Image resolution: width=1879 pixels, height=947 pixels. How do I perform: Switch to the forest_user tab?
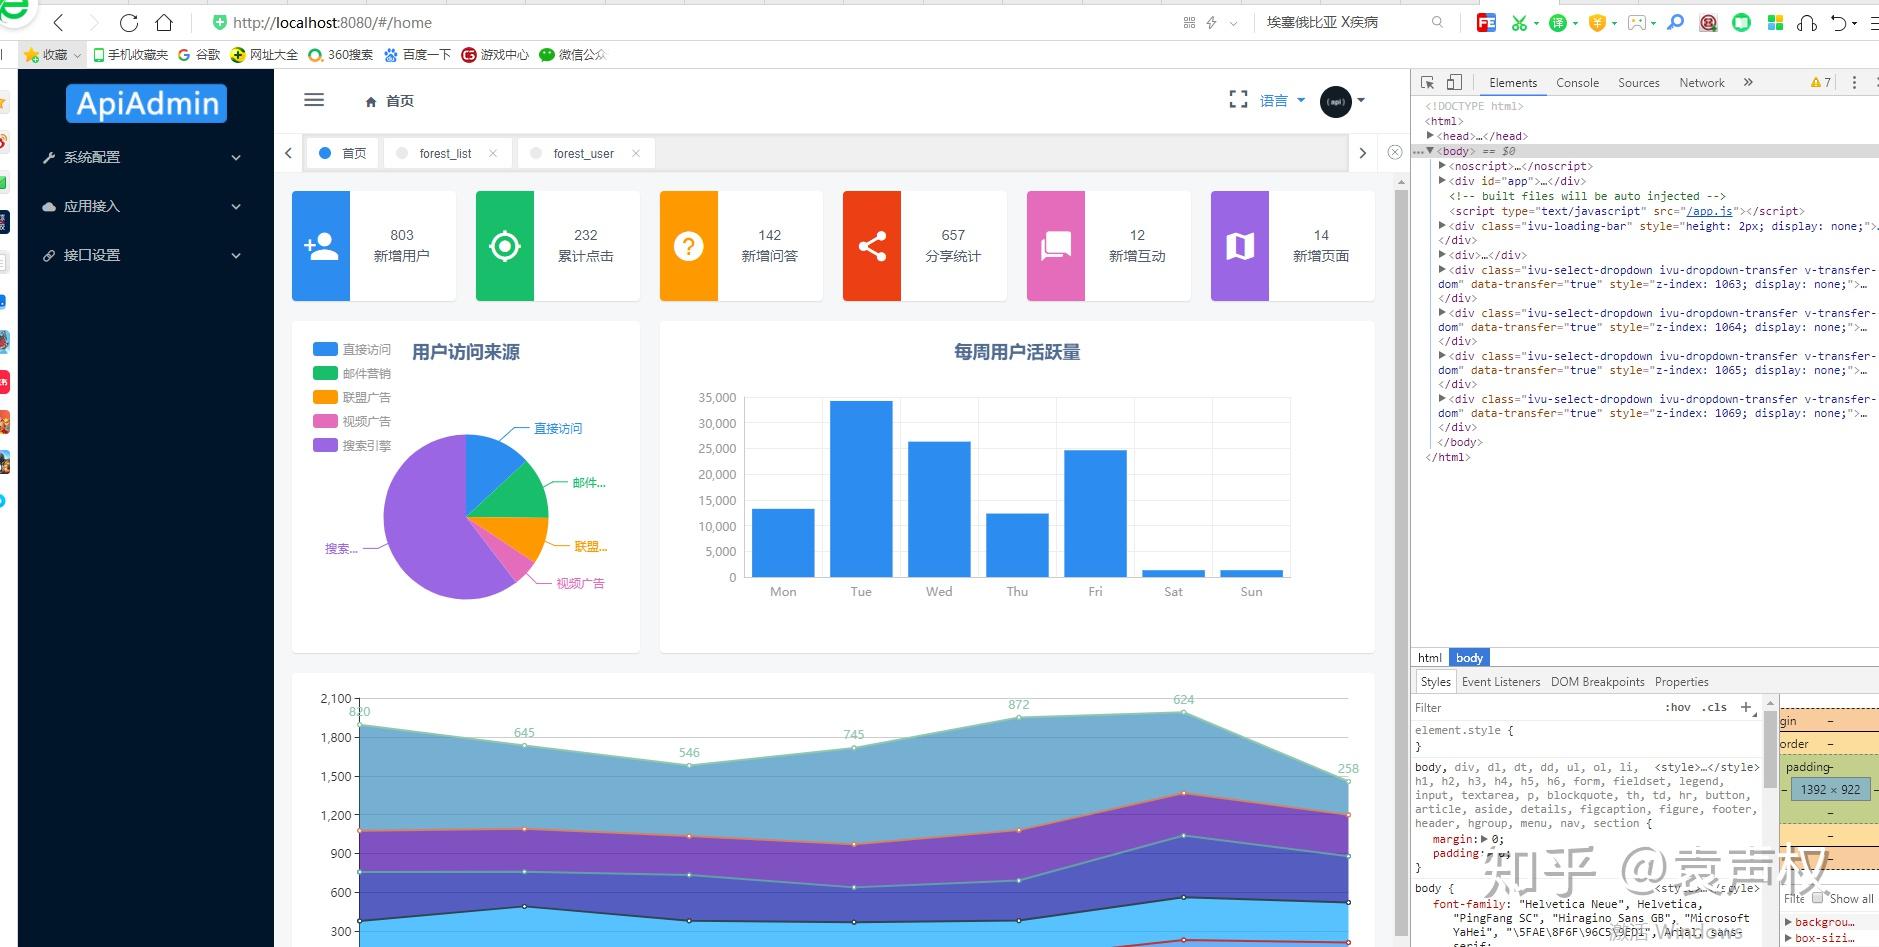(x=585, y=153)
